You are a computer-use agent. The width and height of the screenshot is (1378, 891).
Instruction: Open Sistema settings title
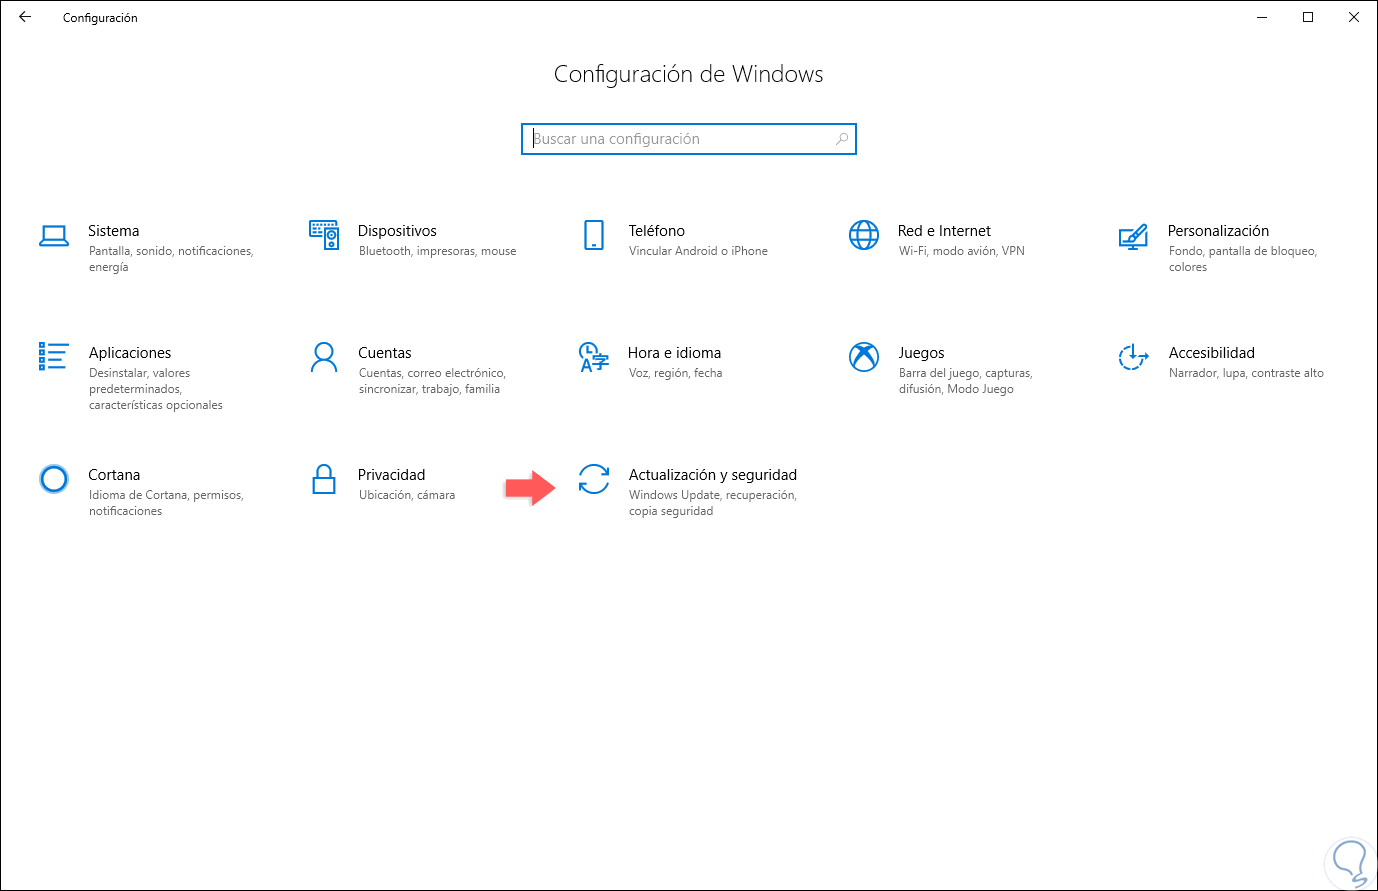(x=114, y=231)
